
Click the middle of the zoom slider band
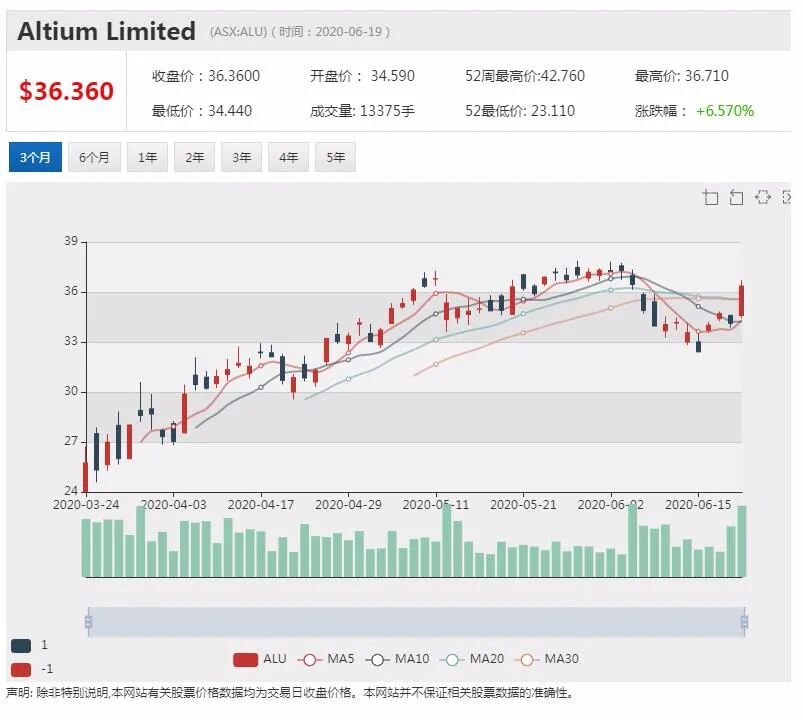(x=416, y=622)
